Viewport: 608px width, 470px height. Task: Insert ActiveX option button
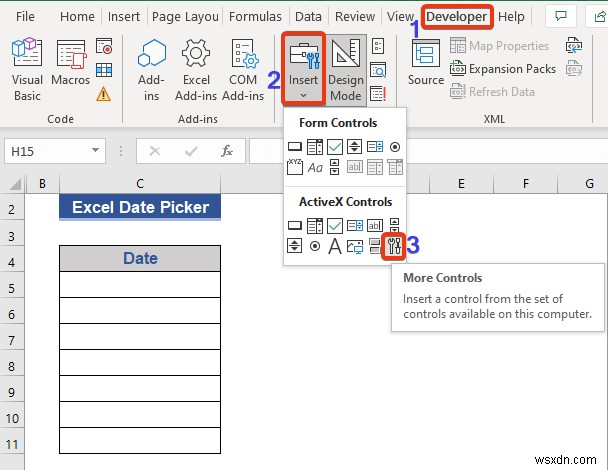pos(315,246)
